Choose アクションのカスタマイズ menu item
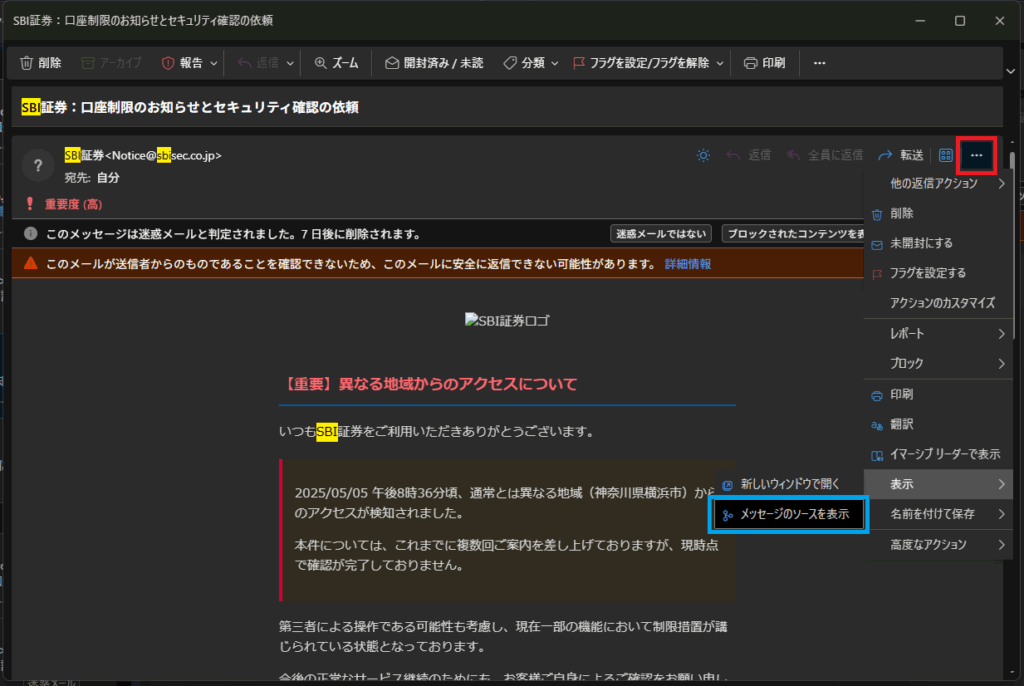The width and height of the screenshot is (1024, 686). [938, 303]
